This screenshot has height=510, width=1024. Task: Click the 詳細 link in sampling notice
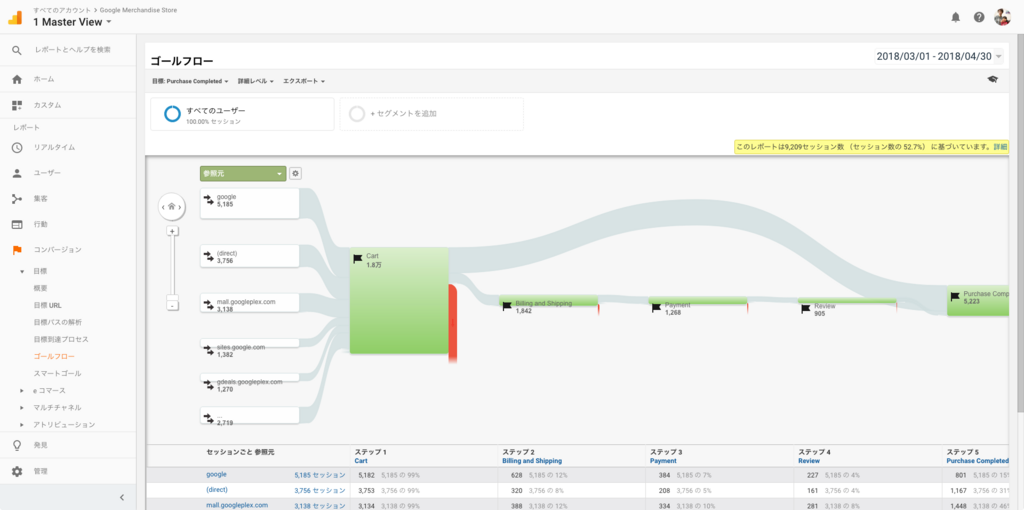(x=1000, y=147)
